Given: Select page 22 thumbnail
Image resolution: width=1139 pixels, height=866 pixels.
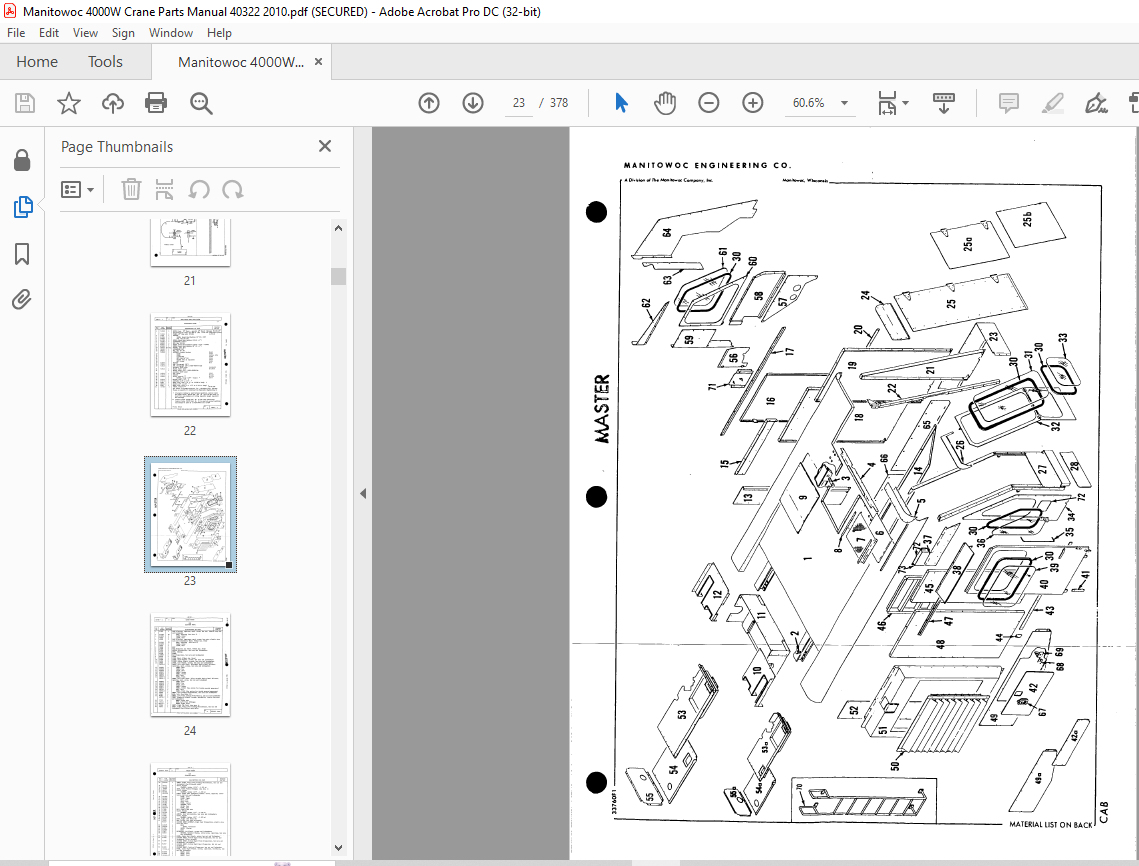Looking at the screenshot, I should 190,365.
